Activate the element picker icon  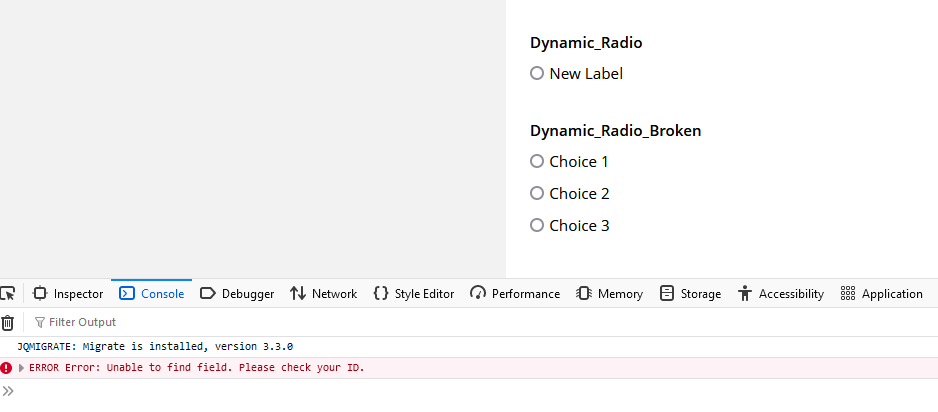pos(7,293)
